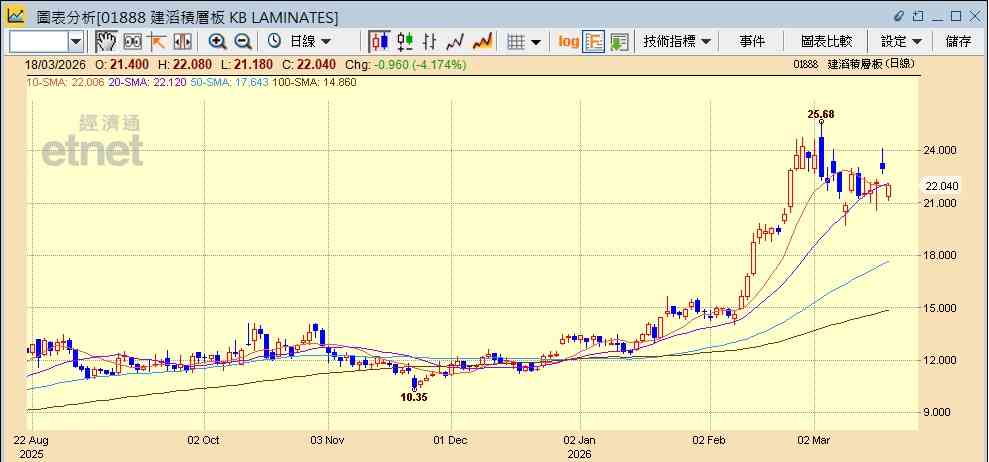Open the 設定 menu
This screenshot has width=989, height=462.
point(901,42)
